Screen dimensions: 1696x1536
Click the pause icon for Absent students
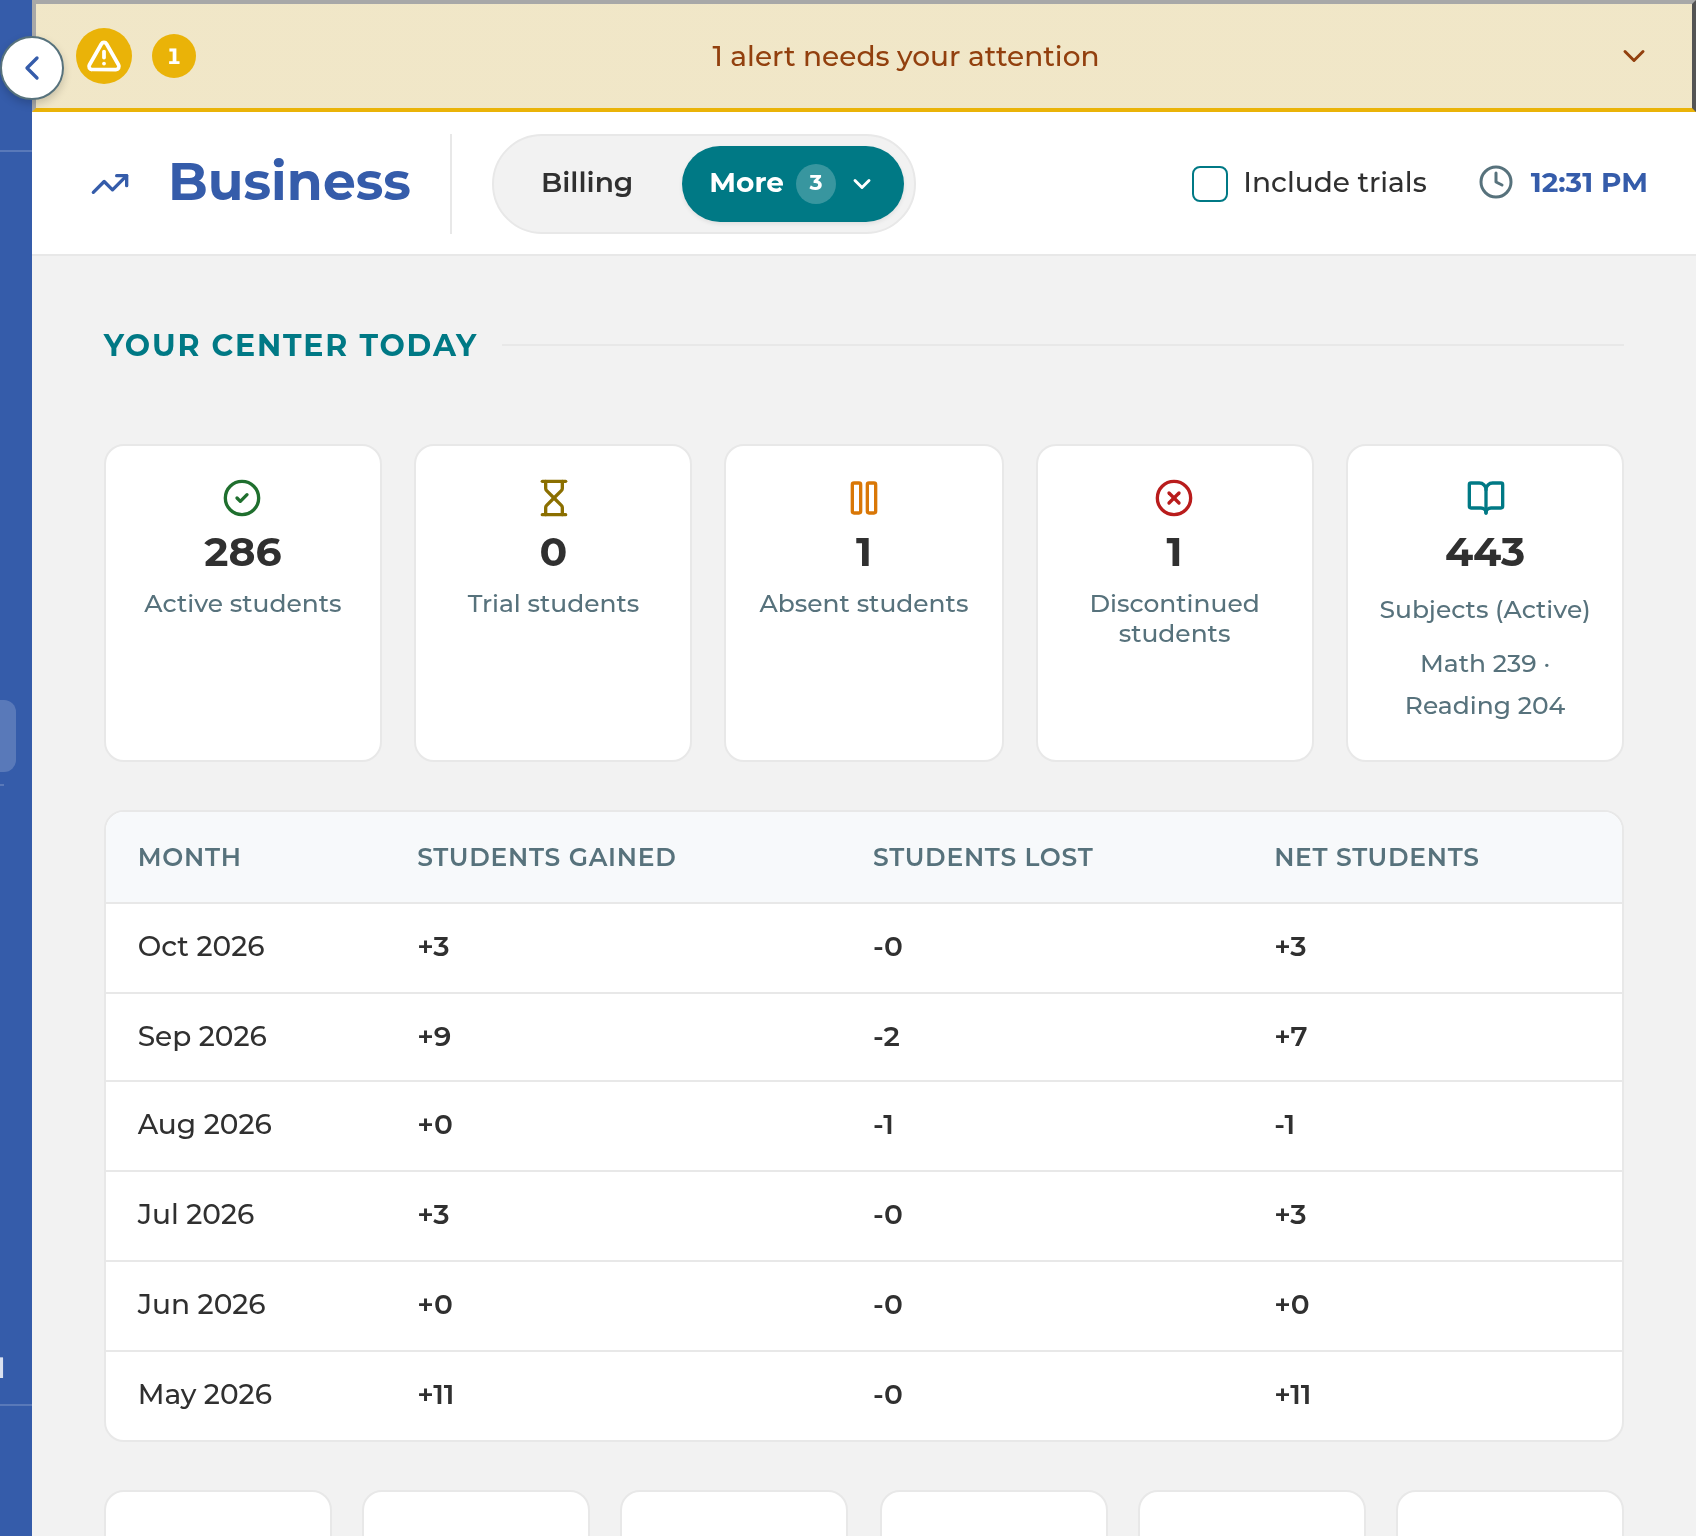[x=864, y=498]
